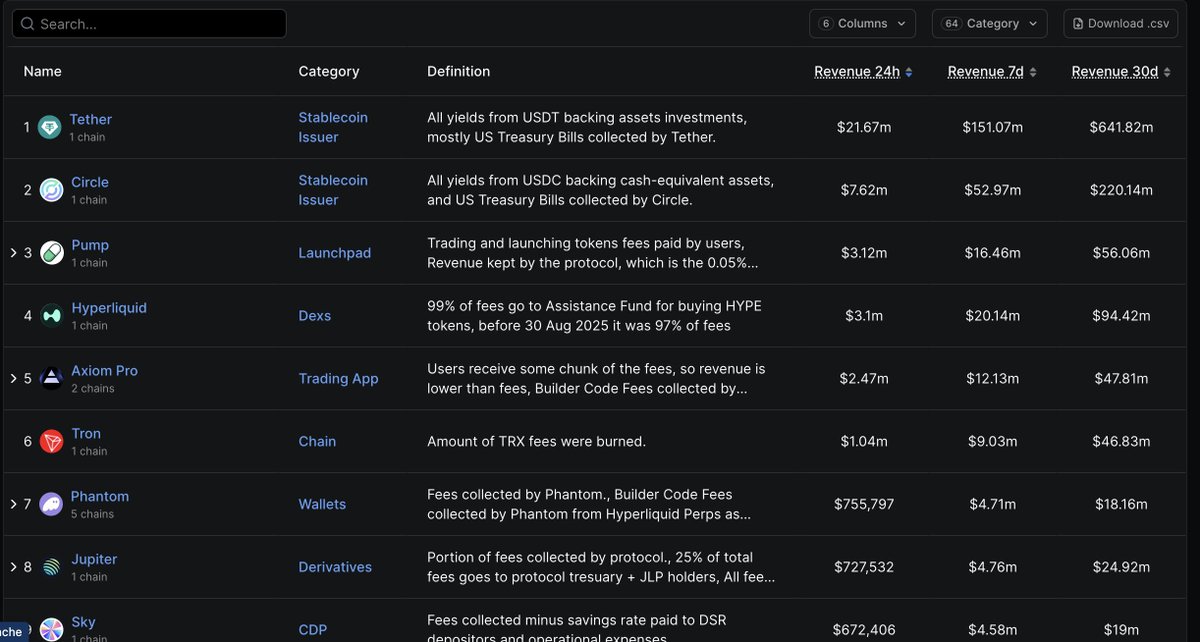Expand the Jupiter row
This screenshot has width=1200, height=642.
13,567
